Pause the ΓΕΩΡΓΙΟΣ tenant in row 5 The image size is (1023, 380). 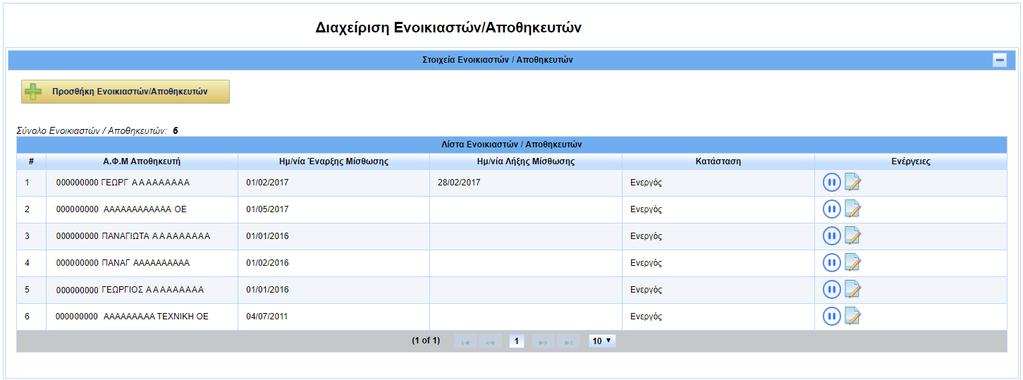coord(831,289)
